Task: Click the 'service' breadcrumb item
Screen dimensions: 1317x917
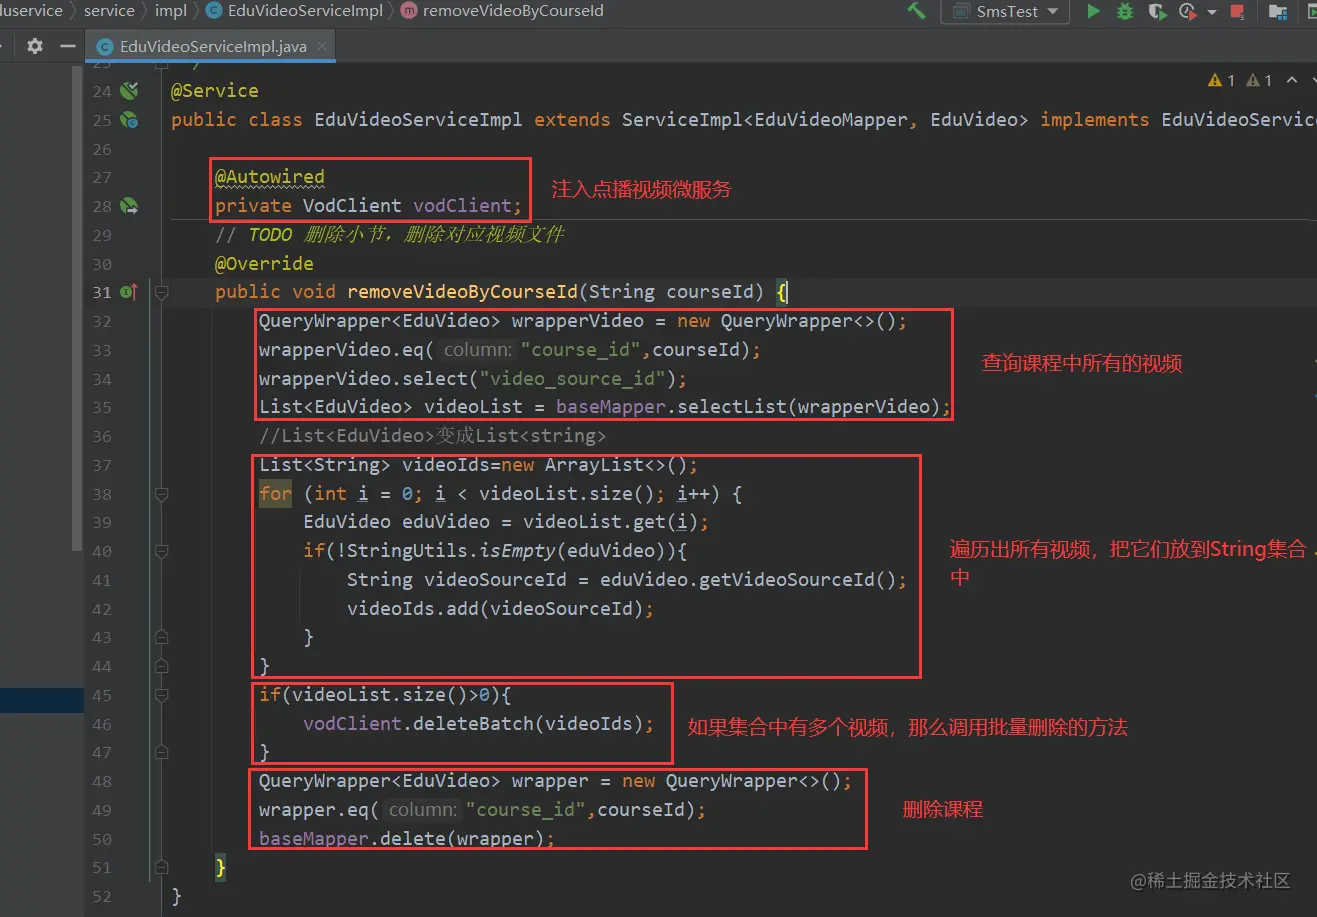Action: click(x=109, y=10)
